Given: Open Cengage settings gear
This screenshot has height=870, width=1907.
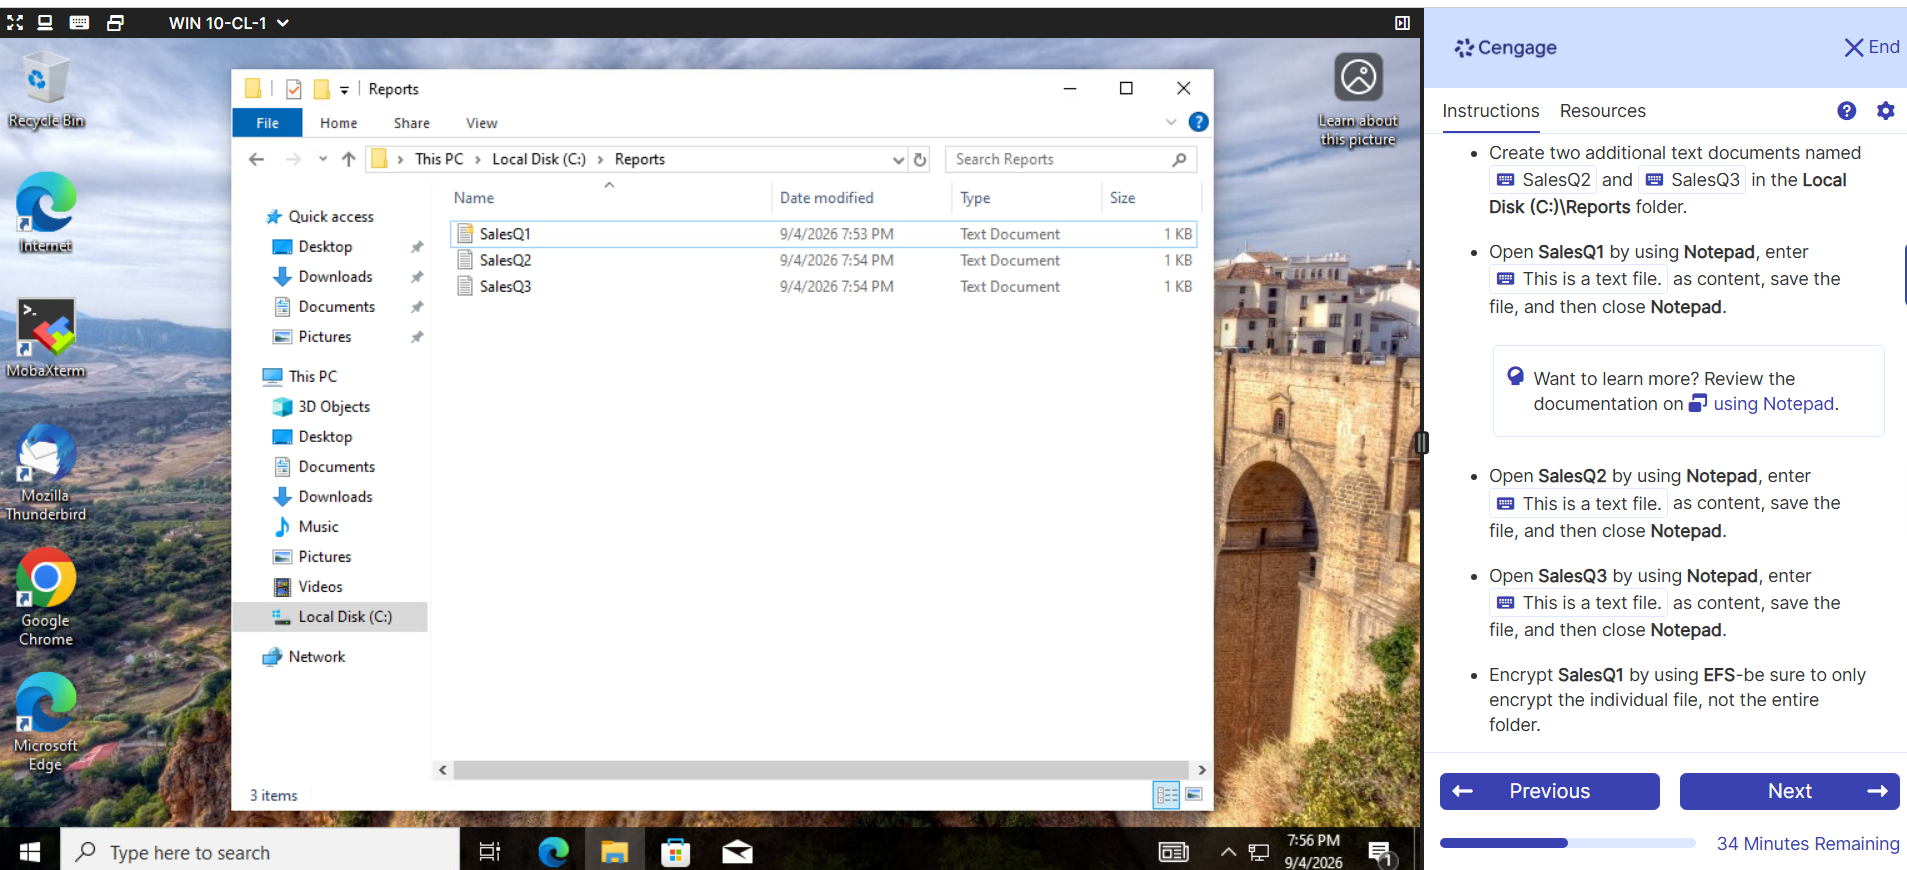Looking at the screenshot, I should pyautogui.click(x=1886, y=111).
